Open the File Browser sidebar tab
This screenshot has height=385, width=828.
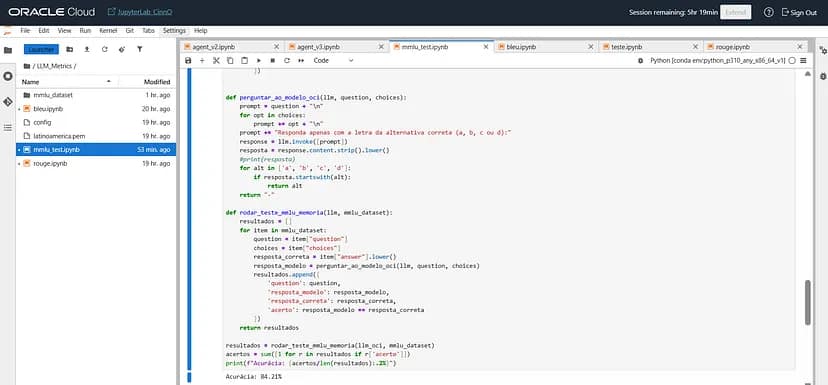point(8,51)
